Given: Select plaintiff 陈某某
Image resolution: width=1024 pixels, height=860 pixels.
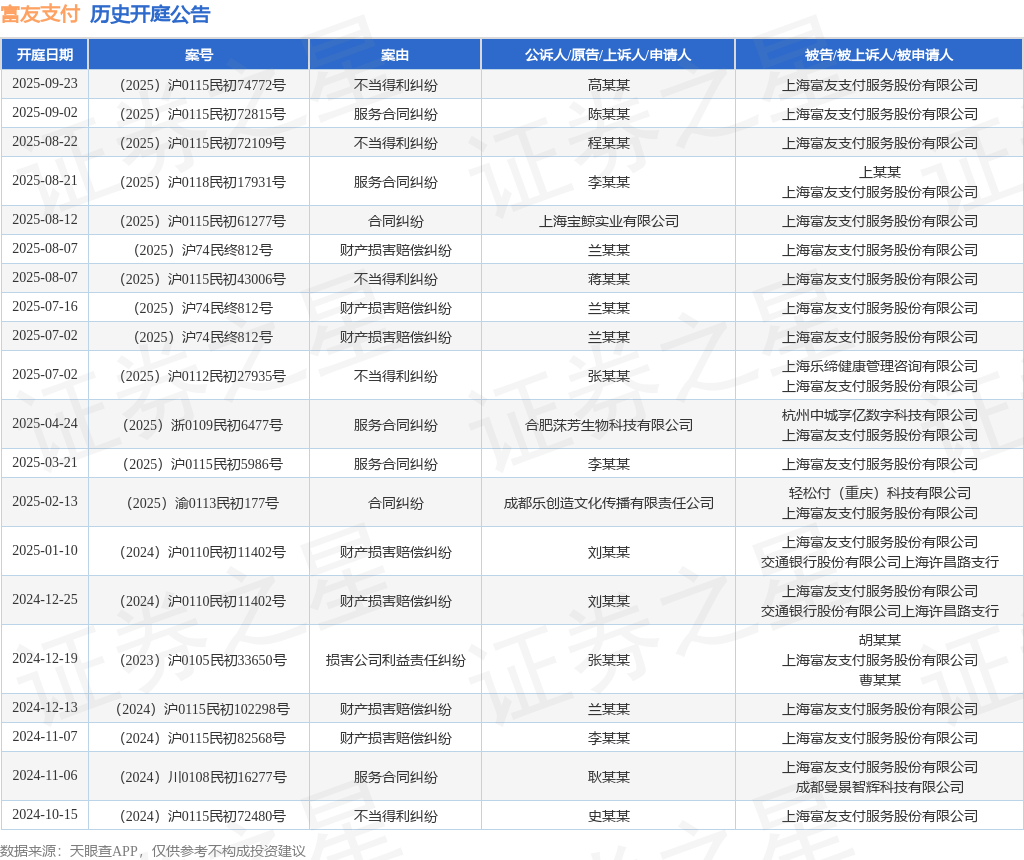Looking at the screenshot, I should (x=609, y=114).
